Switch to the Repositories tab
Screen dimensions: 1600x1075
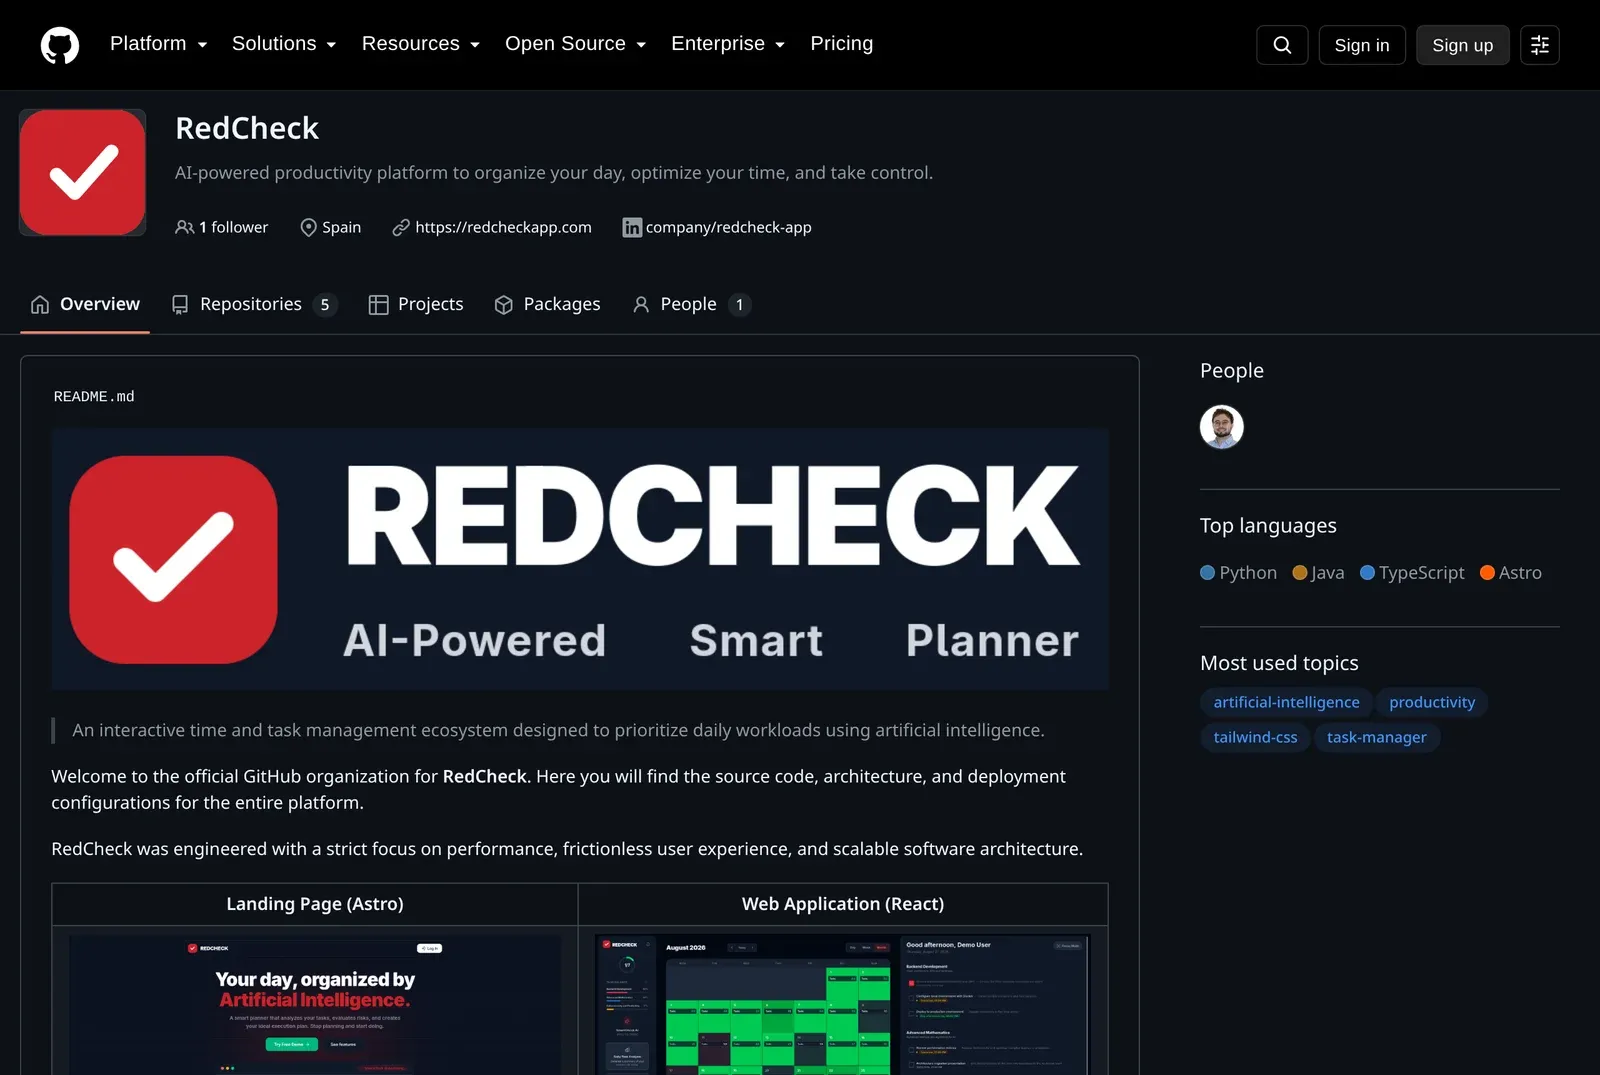tap(254, 305)
